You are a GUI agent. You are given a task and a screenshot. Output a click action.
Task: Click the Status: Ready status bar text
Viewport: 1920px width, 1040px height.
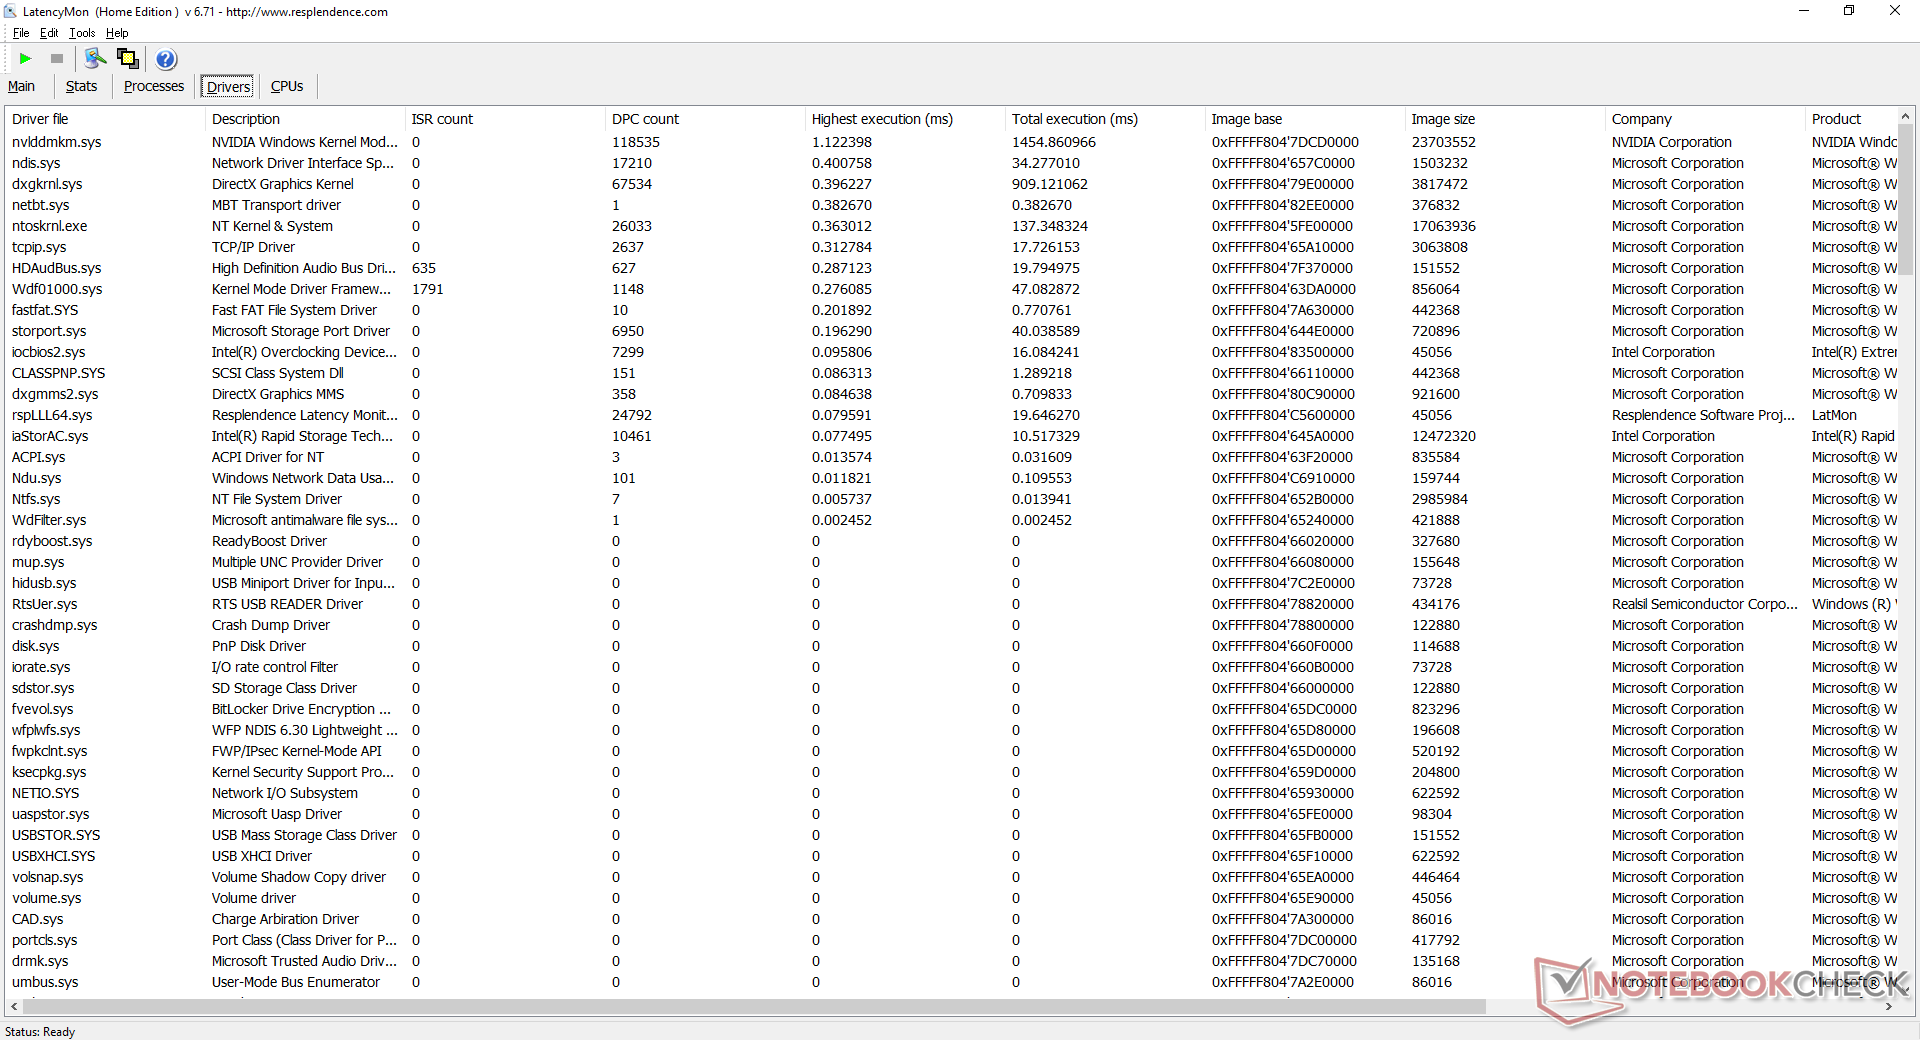40,1032
